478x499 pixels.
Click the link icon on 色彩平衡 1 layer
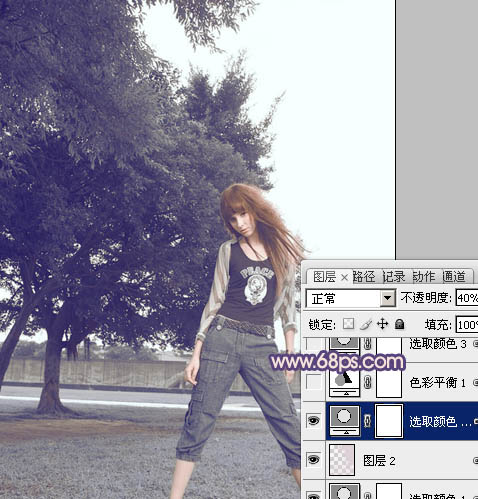coord(368,382)
